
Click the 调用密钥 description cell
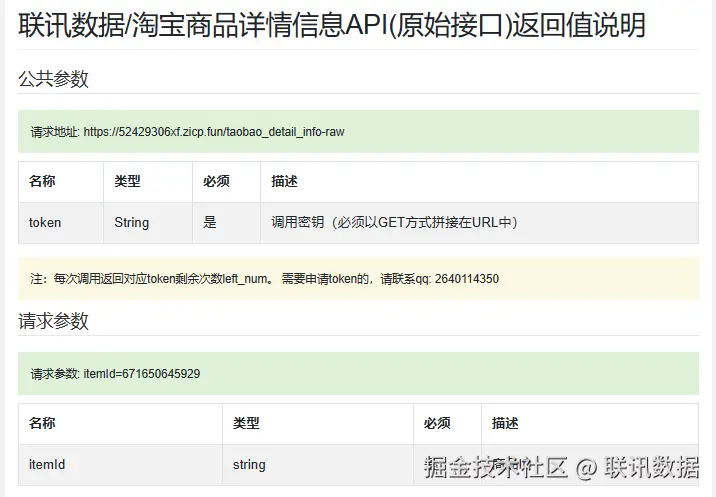pos(479,223)
